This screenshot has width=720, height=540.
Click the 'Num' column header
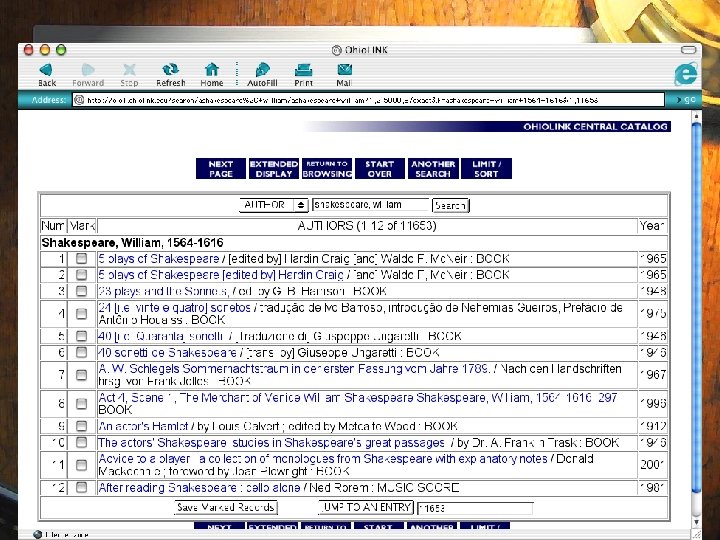coord(53,226)
